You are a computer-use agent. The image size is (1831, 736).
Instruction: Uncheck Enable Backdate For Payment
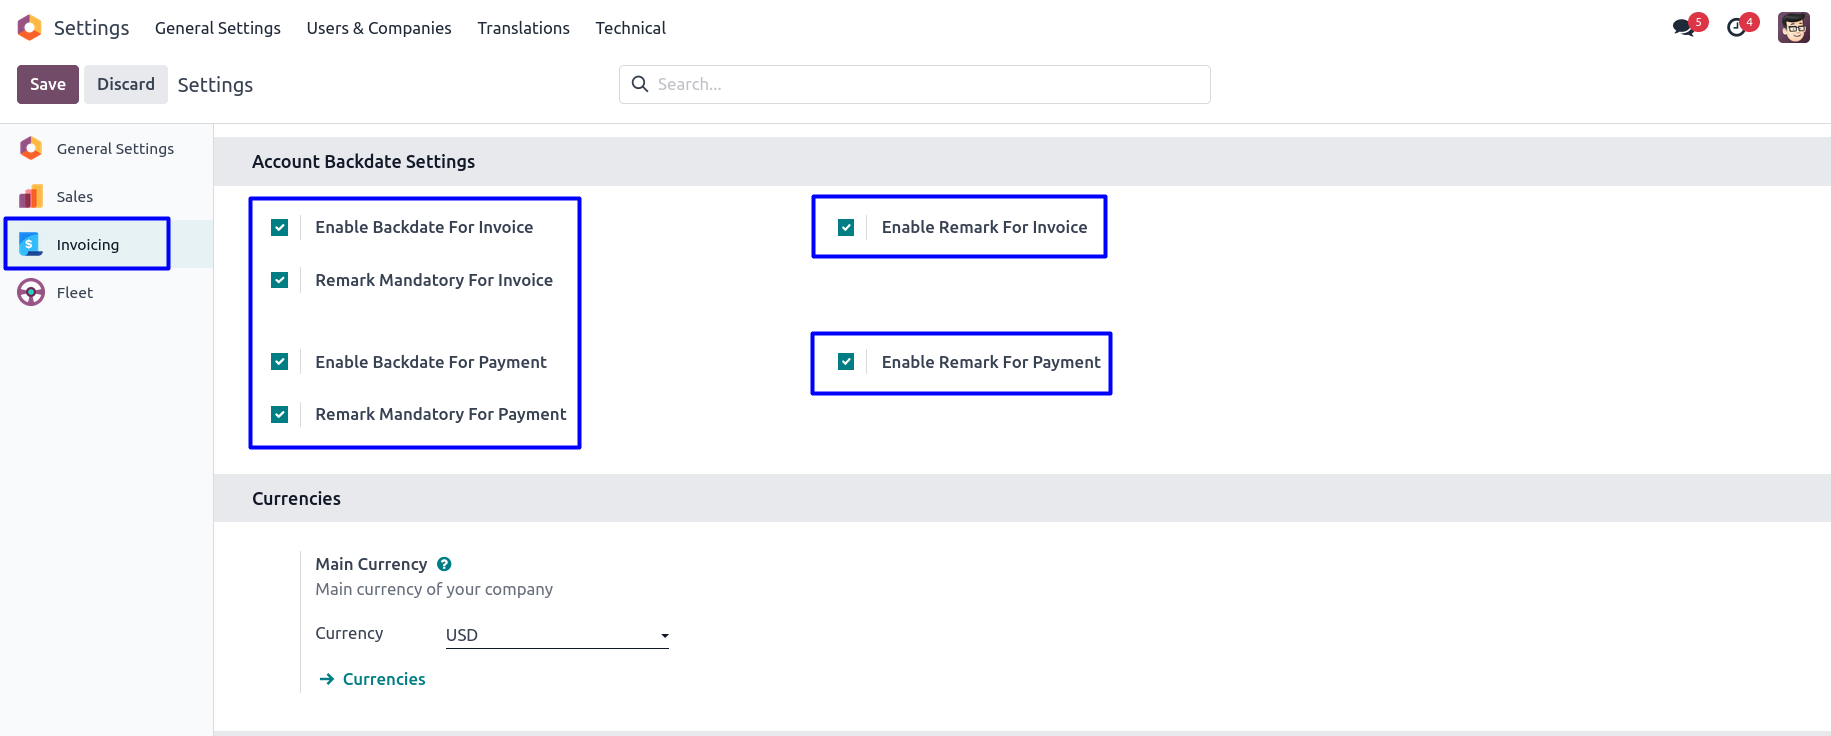click(x=280, y=362)
